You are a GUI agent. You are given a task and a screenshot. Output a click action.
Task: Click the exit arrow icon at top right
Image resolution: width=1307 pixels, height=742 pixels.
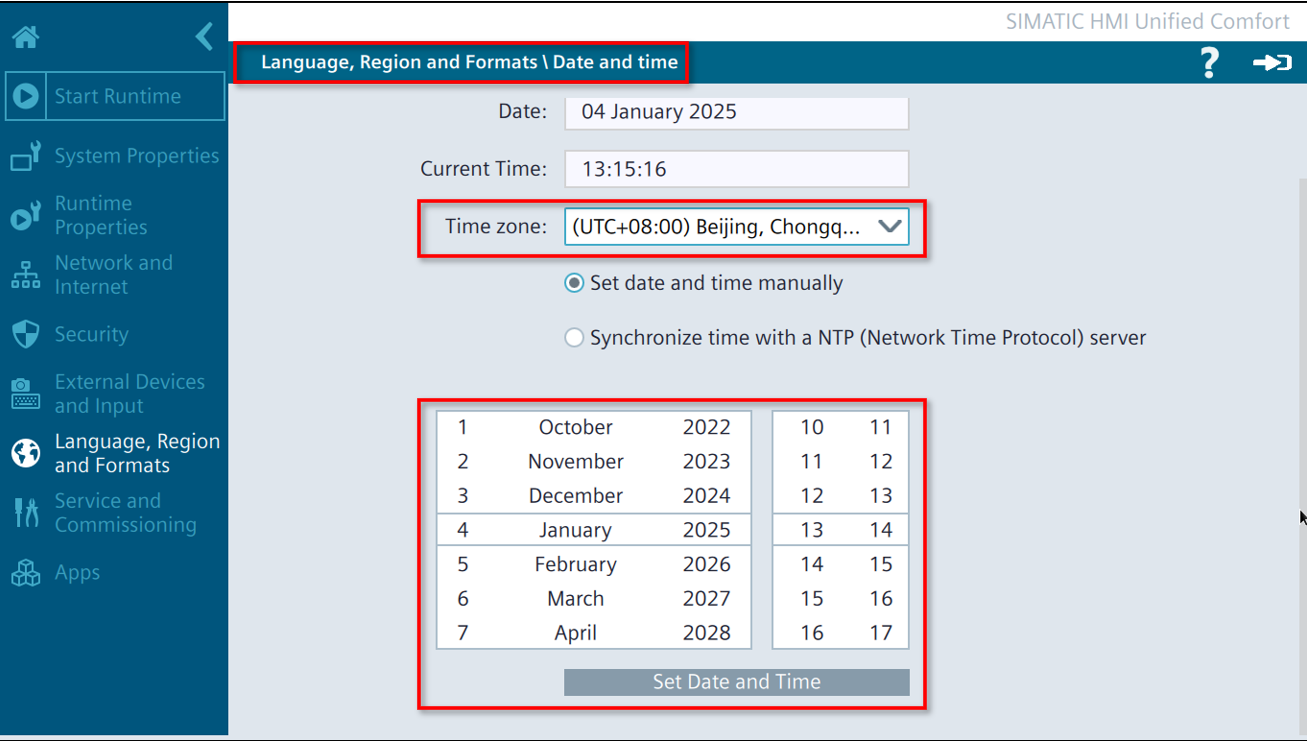(1271, 63)
